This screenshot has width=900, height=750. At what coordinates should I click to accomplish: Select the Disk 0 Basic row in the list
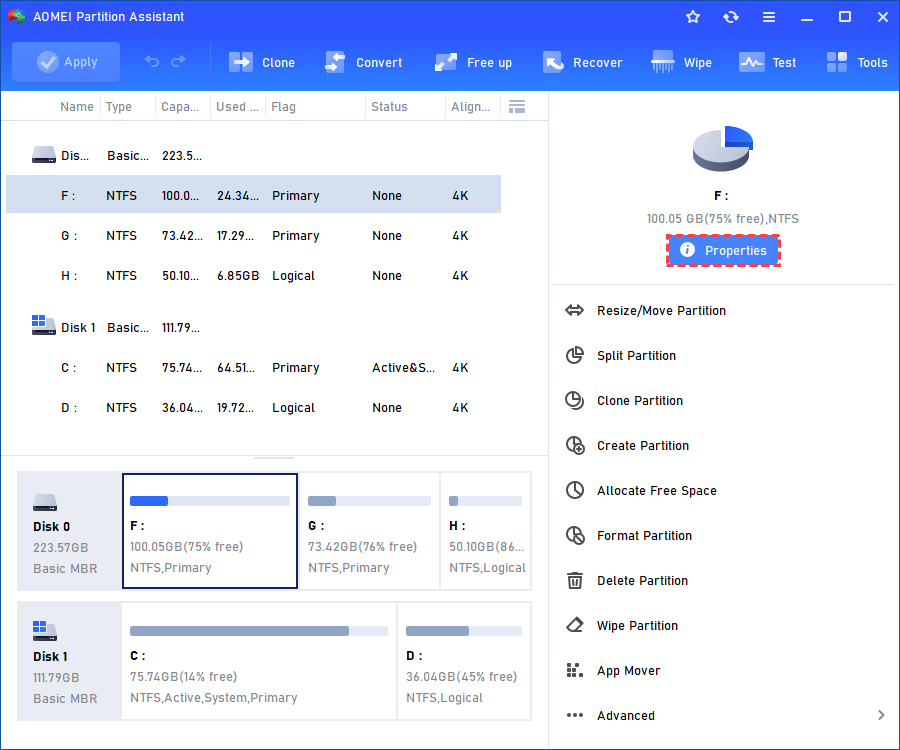click(253, 156)
